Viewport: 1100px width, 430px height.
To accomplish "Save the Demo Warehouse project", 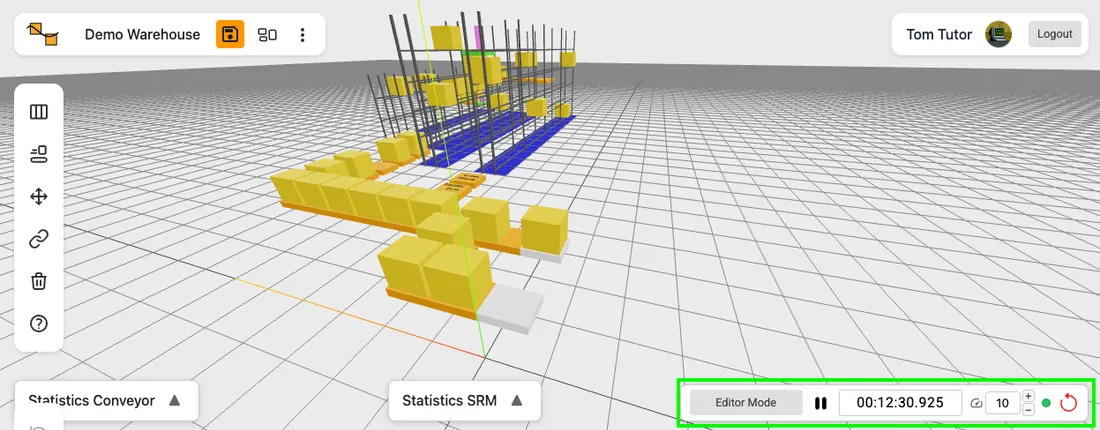I will 230,34.
